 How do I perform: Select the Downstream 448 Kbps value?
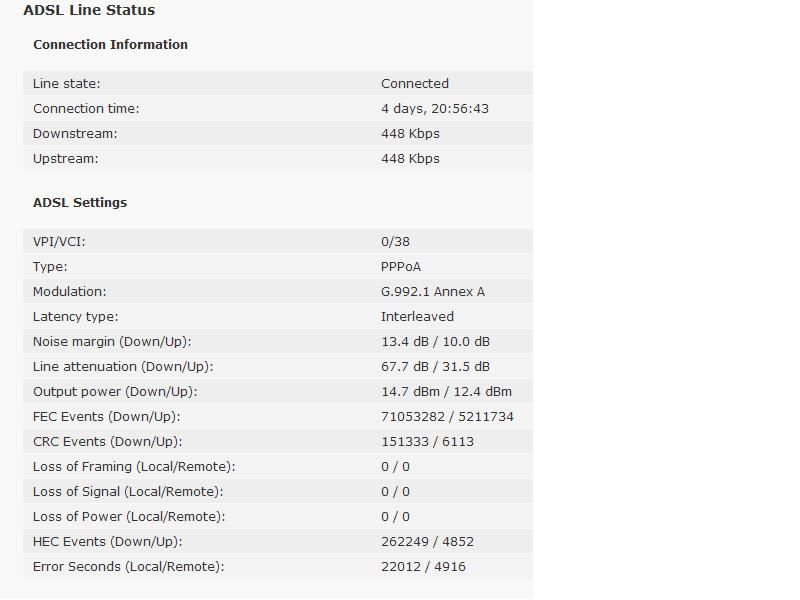tap(410, 134)
